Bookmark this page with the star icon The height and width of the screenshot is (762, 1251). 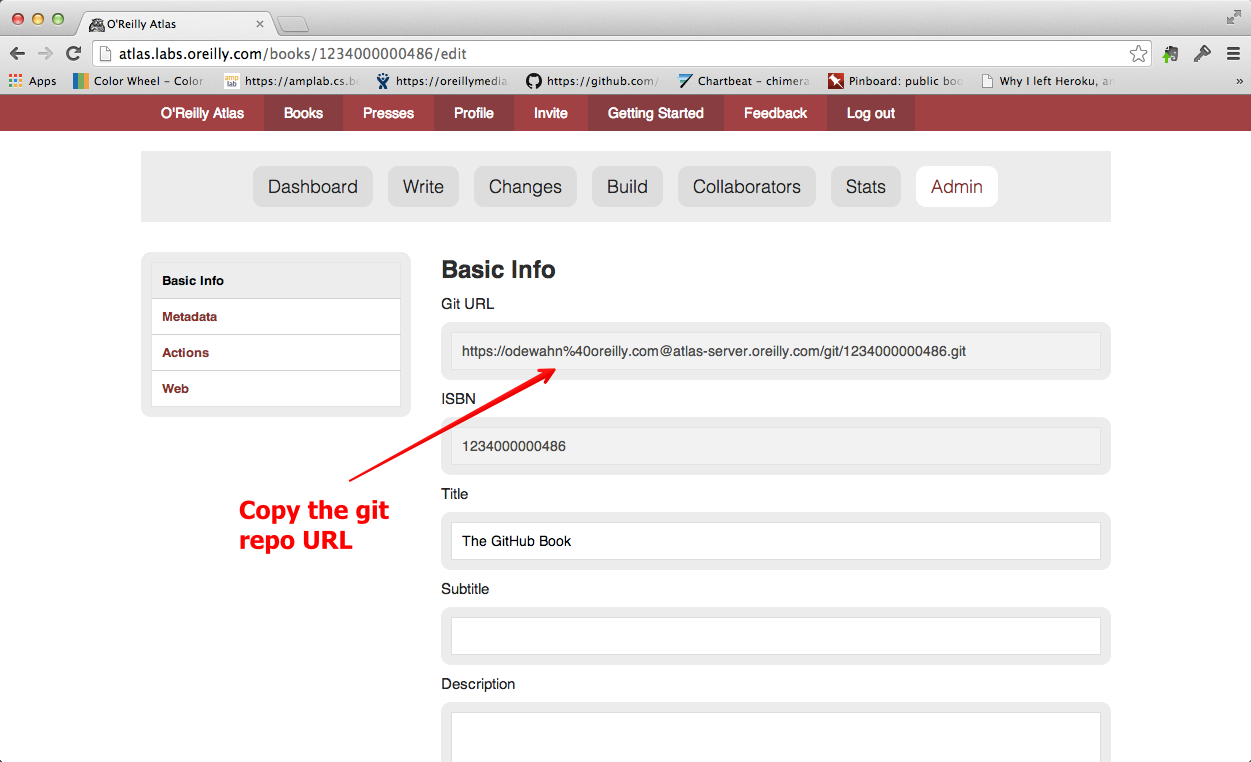click(x=1138, y=54)
